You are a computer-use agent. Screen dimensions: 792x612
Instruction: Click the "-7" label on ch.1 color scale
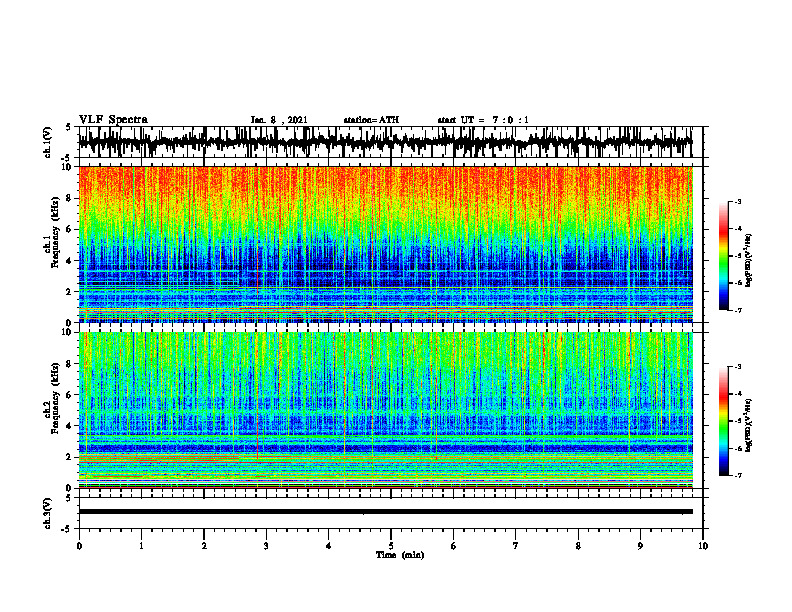click(x=737, y=310)
